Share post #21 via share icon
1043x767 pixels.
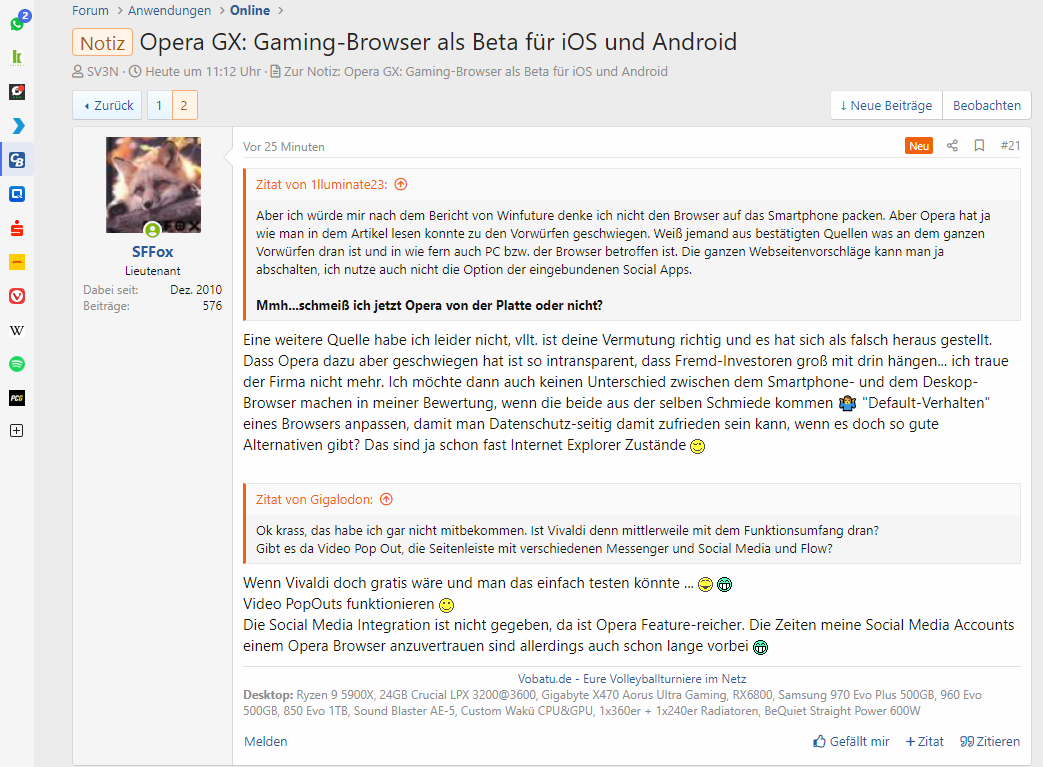point(953,146)
